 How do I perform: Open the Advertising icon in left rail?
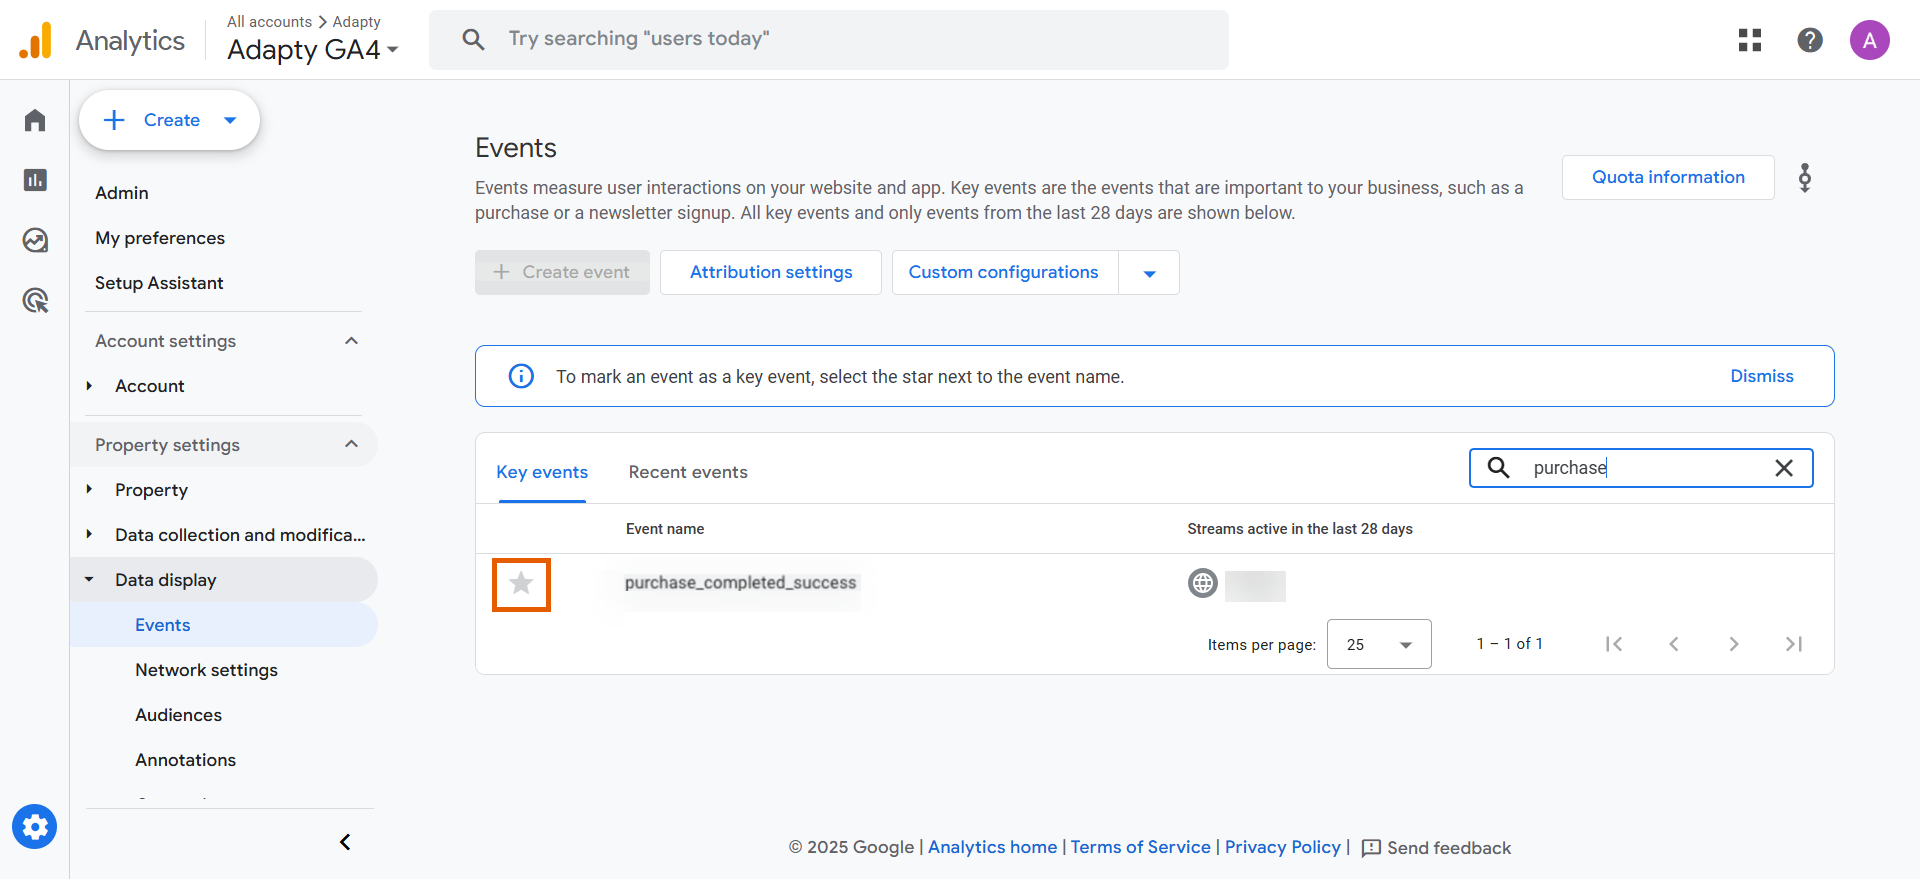tap(35, 300)
